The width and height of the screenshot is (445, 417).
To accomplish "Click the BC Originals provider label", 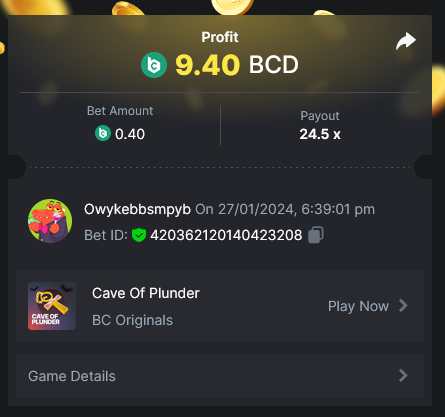I will [132, 320].
